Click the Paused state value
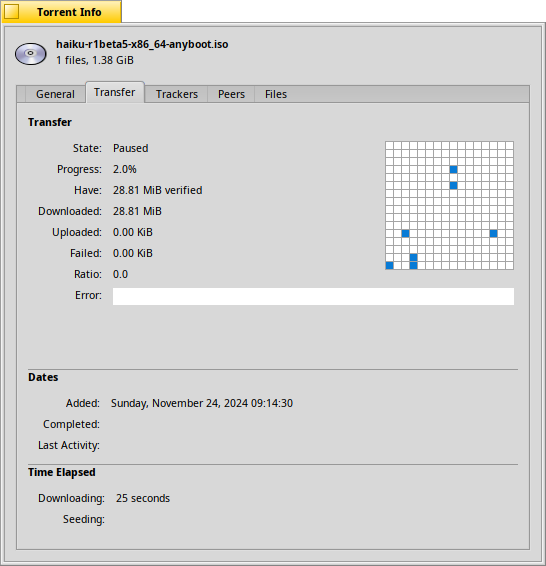 click(x=131, y=148)
